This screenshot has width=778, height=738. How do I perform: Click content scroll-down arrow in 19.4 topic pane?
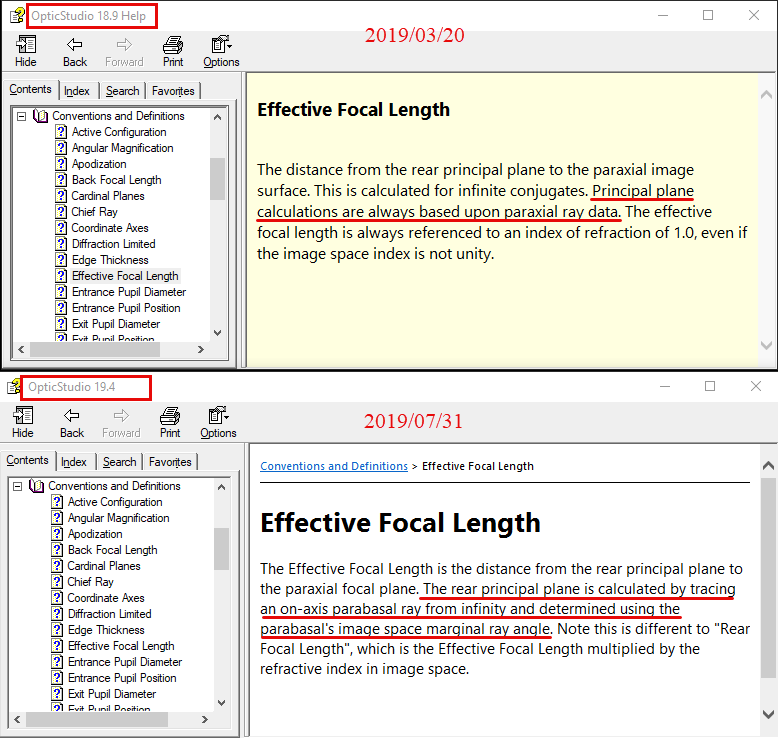pos(768,715)
